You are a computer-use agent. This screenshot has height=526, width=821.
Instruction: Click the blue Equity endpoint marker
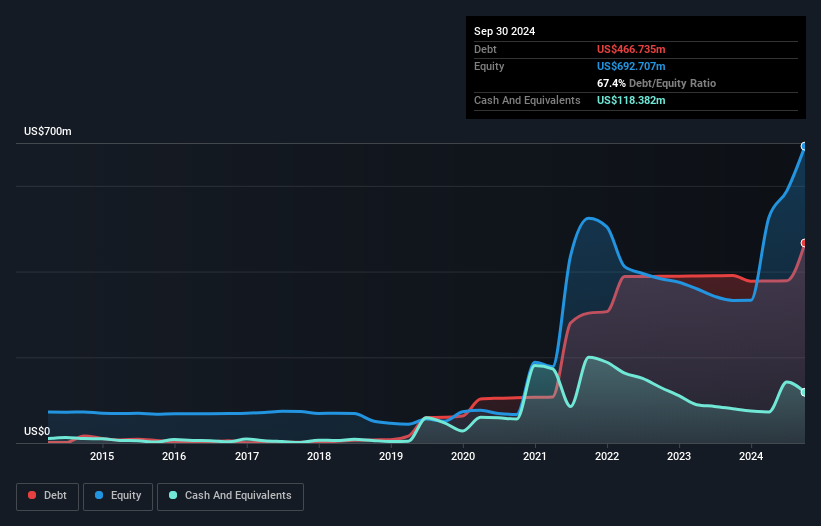[804, 146]
